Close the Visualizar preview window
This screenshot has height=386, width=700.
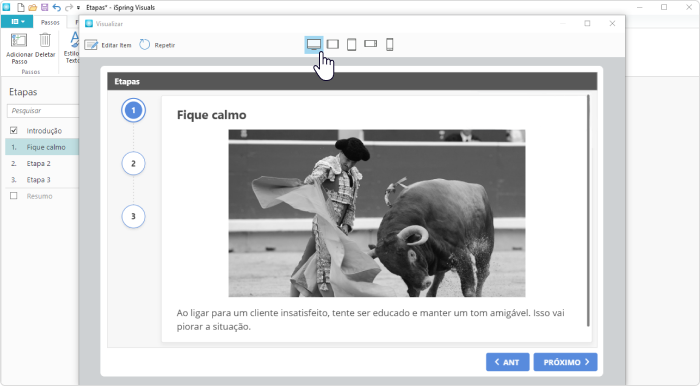[x=612, y=23]
